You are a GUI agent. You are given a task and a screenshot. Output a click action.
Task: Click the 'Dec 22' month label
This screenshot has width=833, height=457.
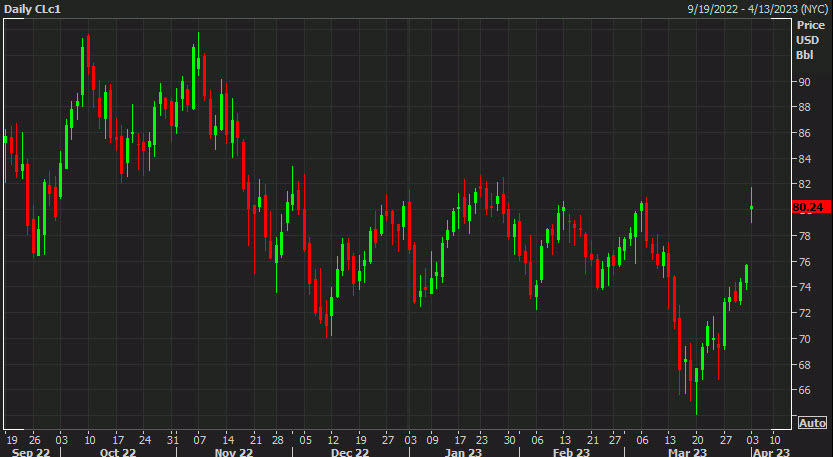click(x=350, y=452)
